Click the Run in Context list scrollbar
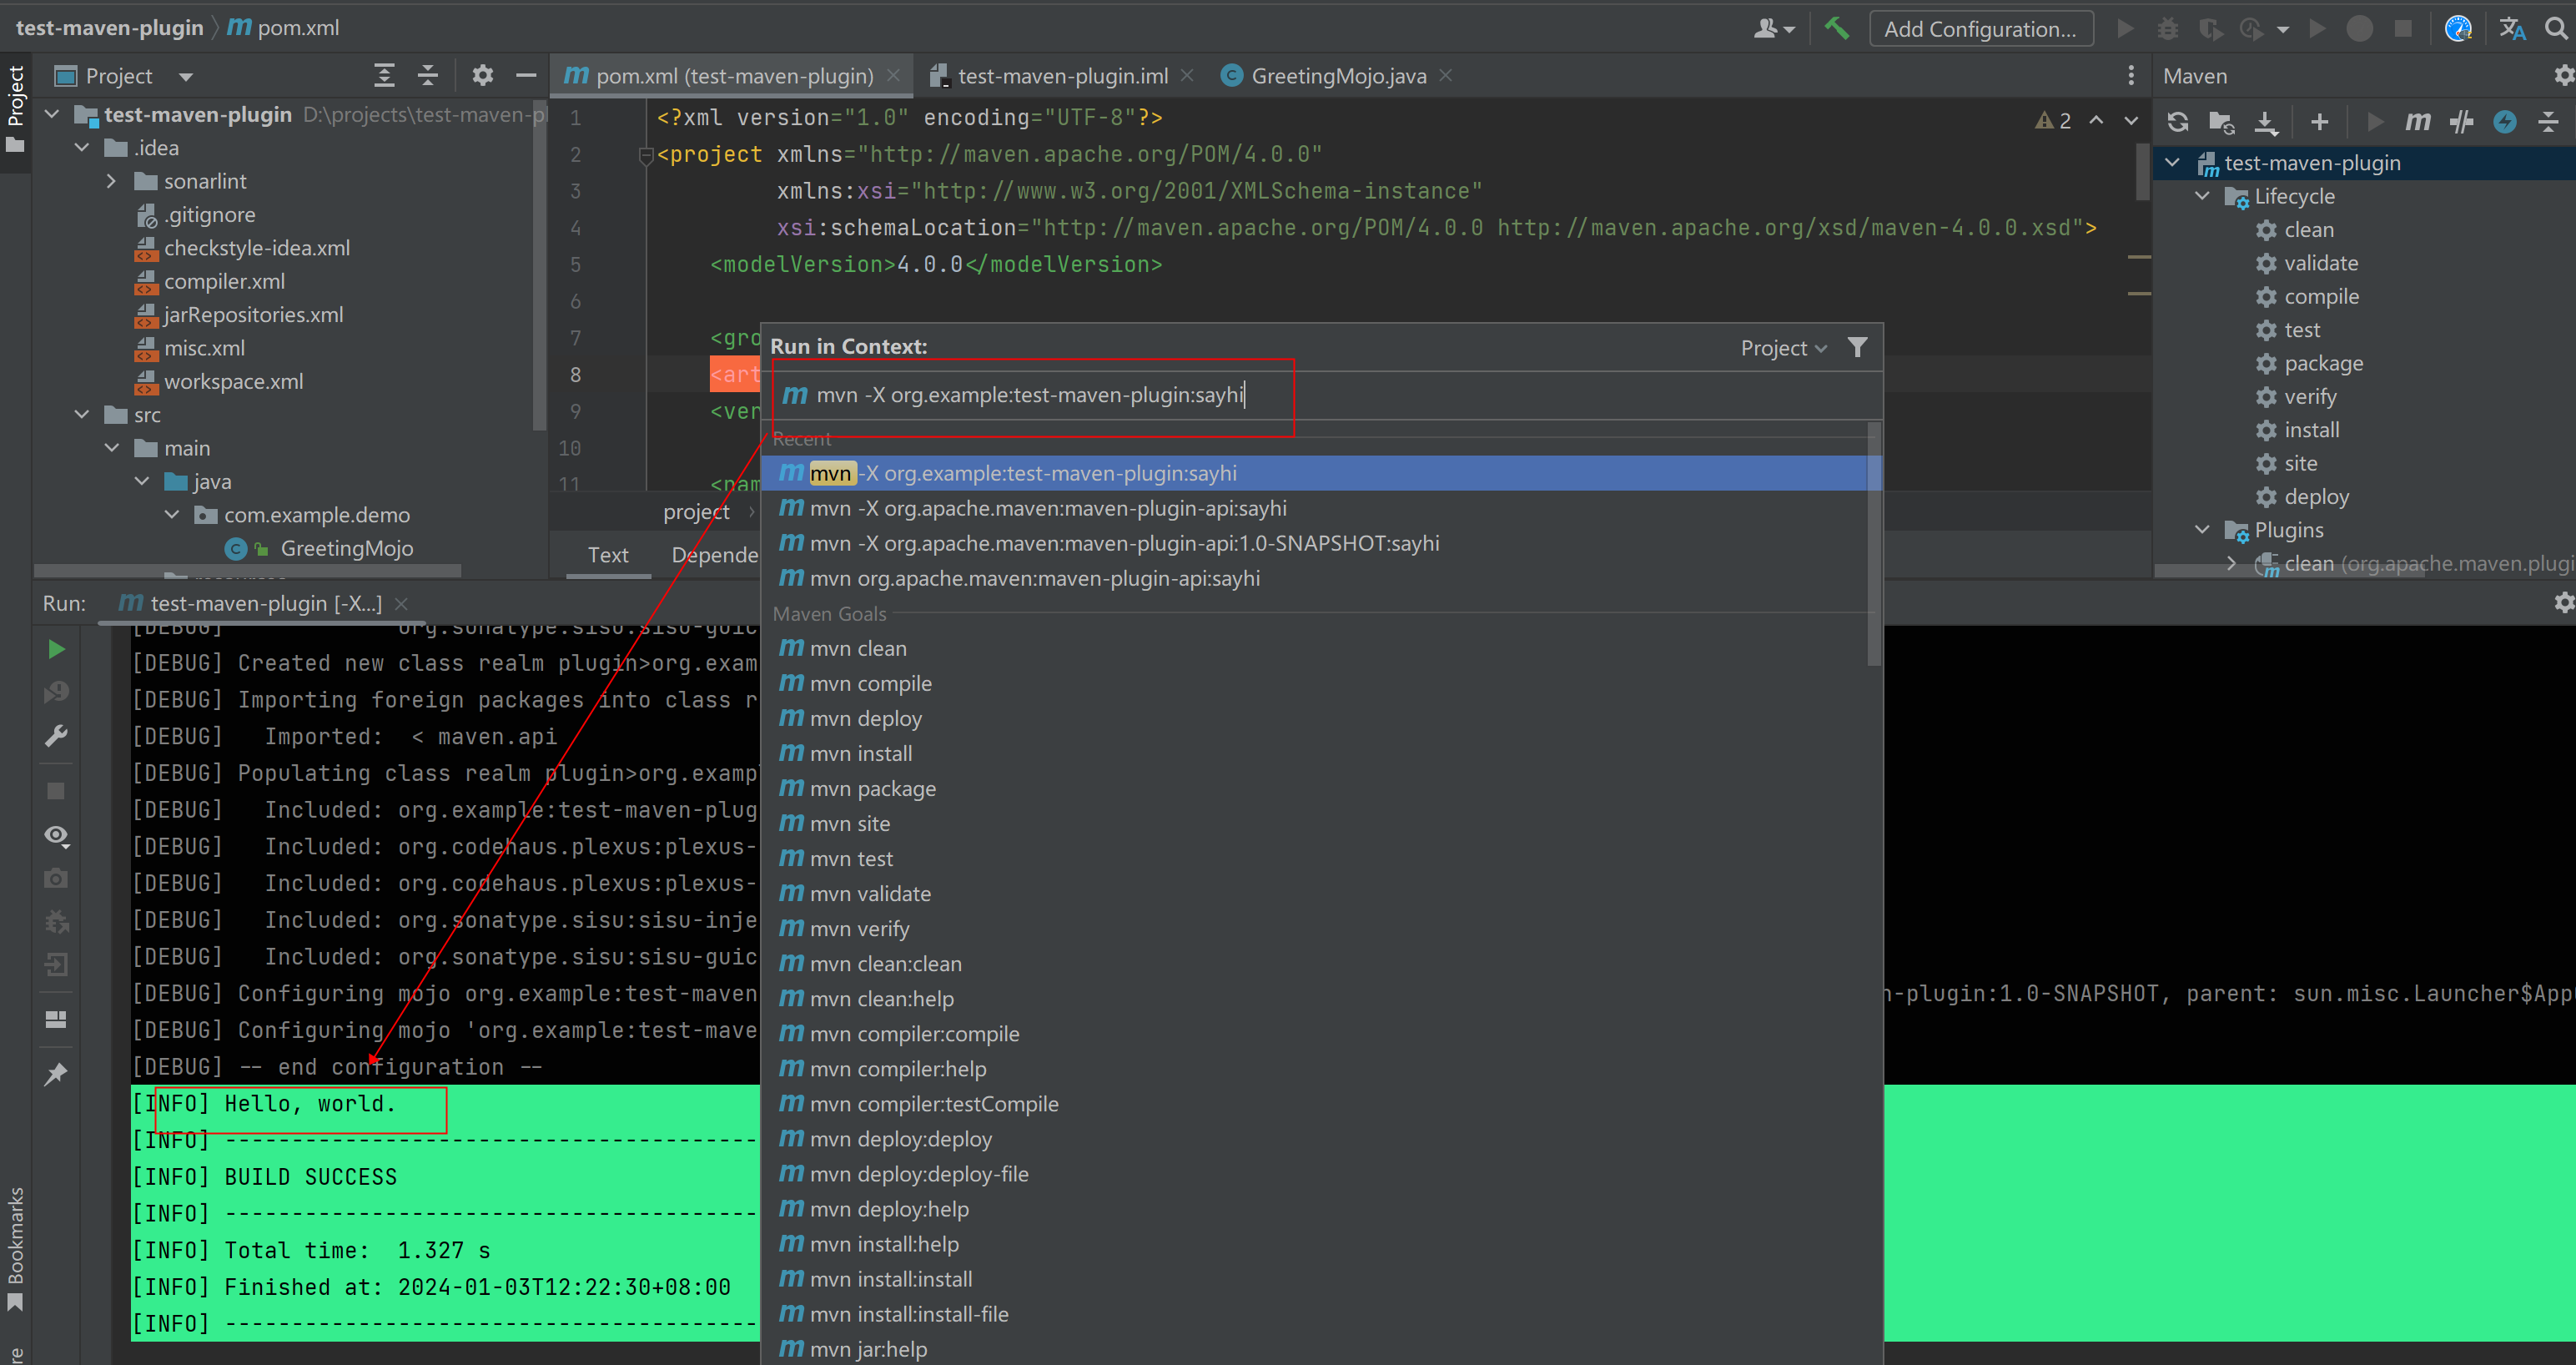2576x1365 pixels. pos(1874,544)
